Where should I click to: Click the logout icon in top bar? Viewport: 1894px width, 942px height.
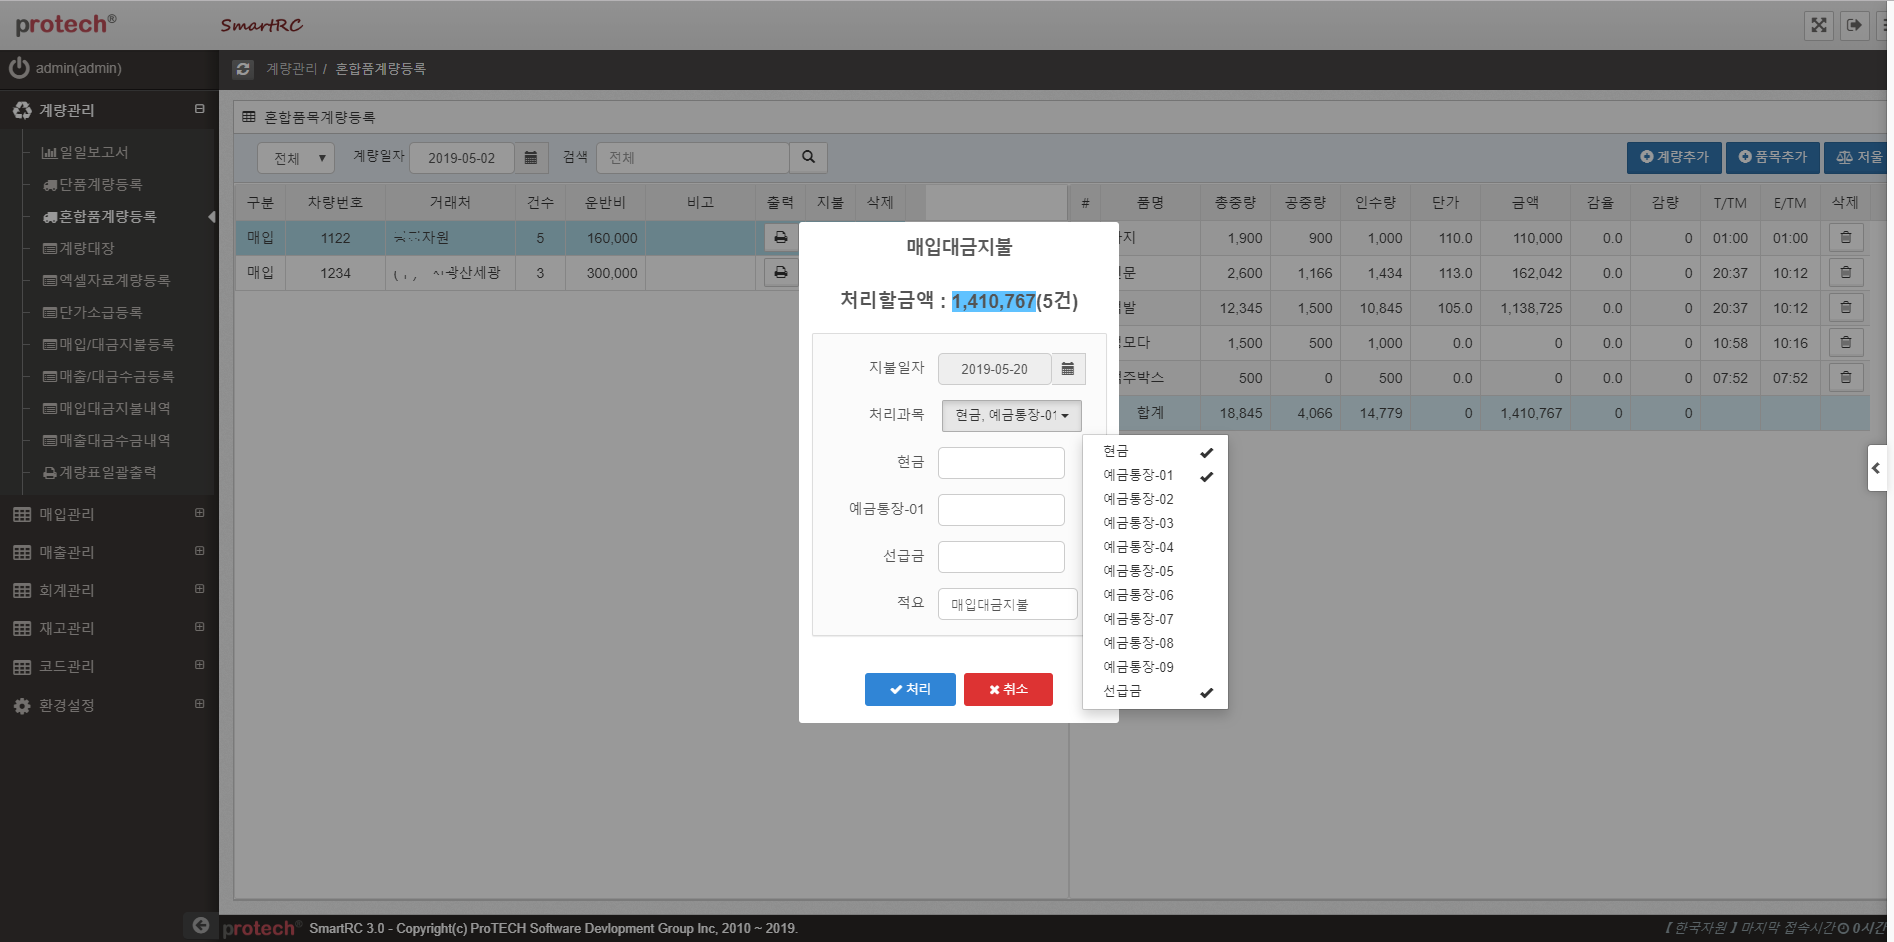[1854, 25]
